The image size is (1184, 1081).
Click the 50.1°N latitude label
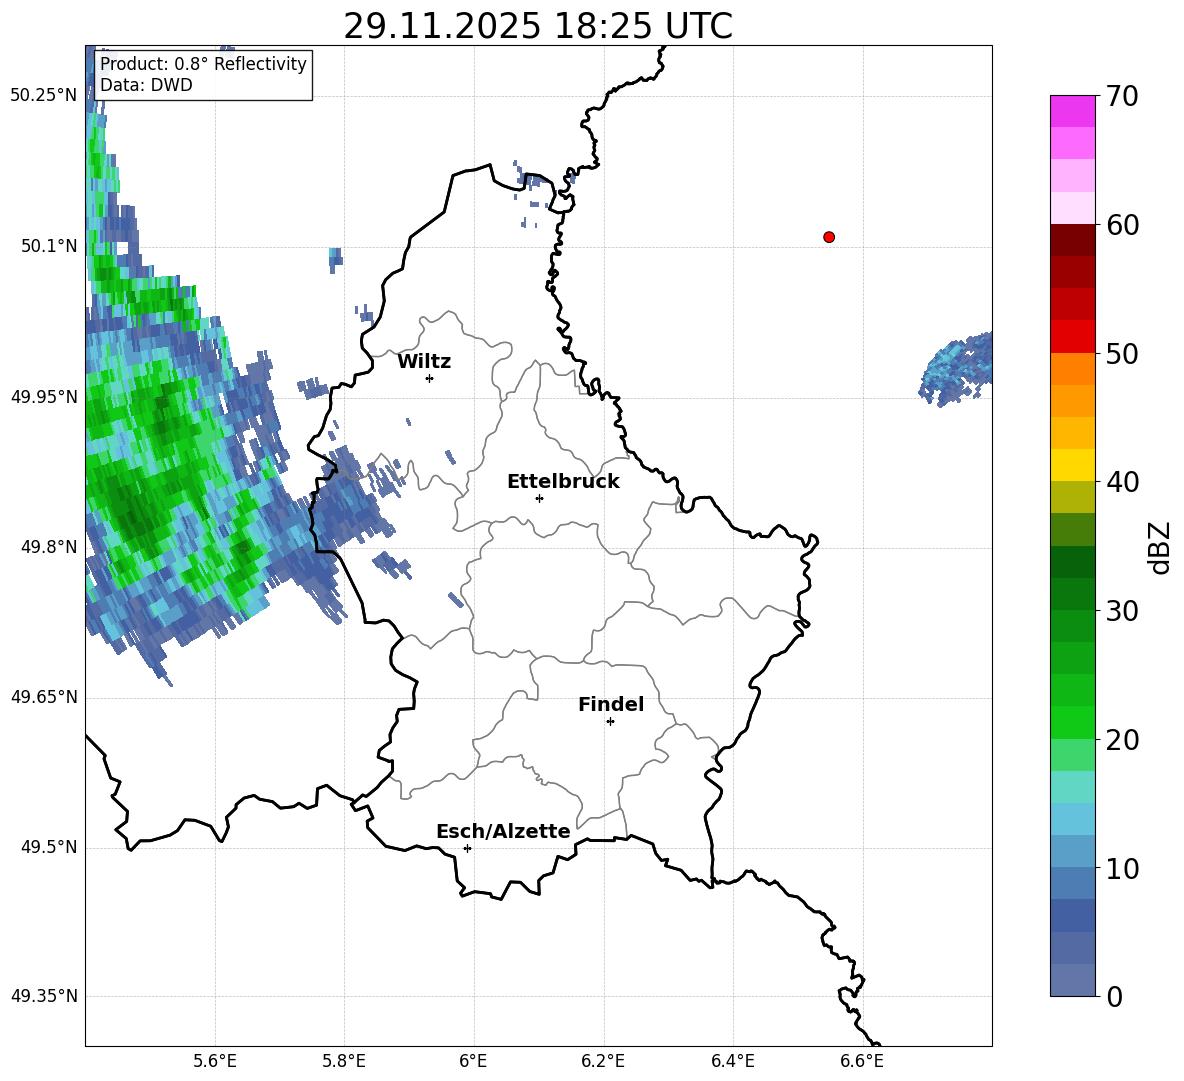(49, 246)
